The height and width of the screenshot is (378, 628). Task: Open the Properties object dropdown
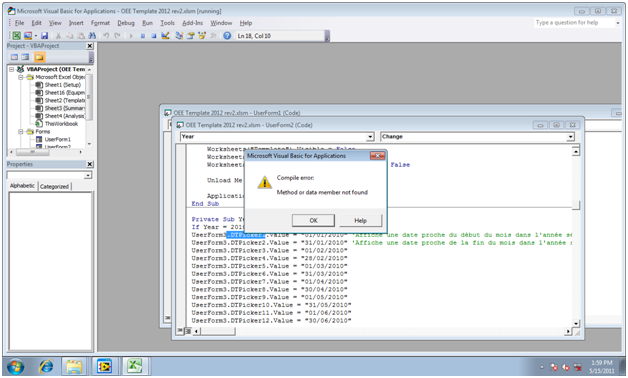pyautogui.click(x=88, y=175)
